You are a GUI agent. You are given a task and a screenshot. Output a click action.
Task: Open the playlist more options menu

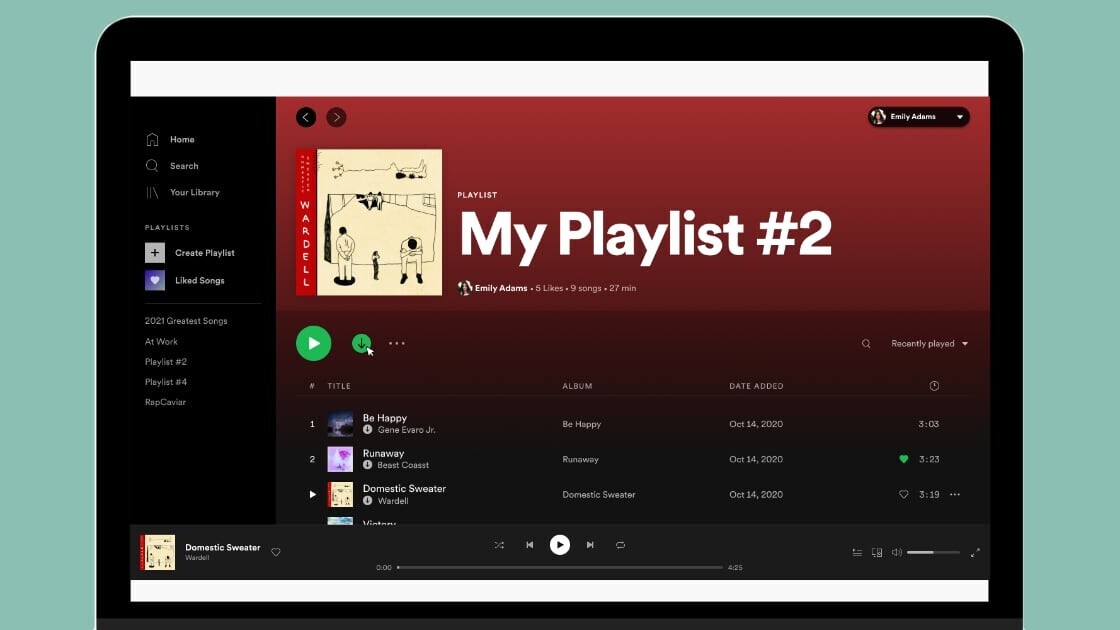click(x=397, y=343)
